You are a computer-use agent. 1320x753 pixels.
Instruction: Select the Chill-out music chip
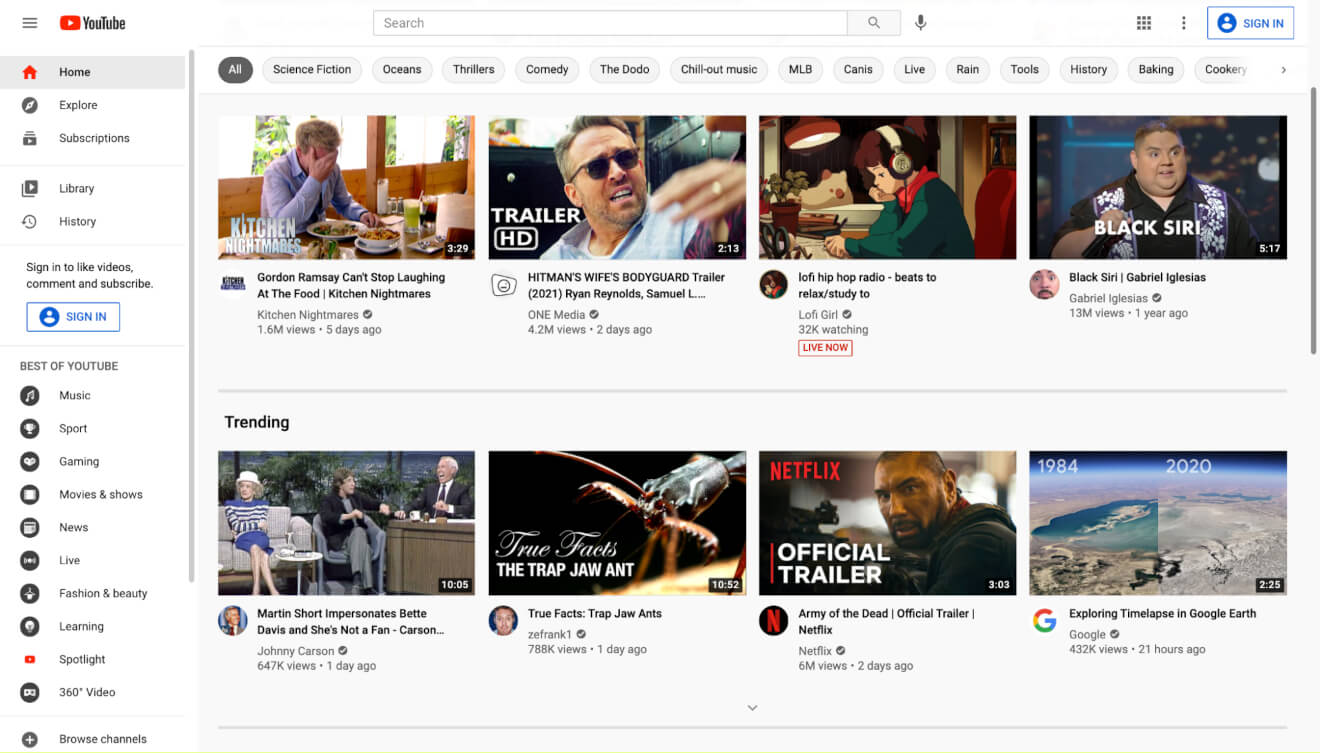point(719,69)
